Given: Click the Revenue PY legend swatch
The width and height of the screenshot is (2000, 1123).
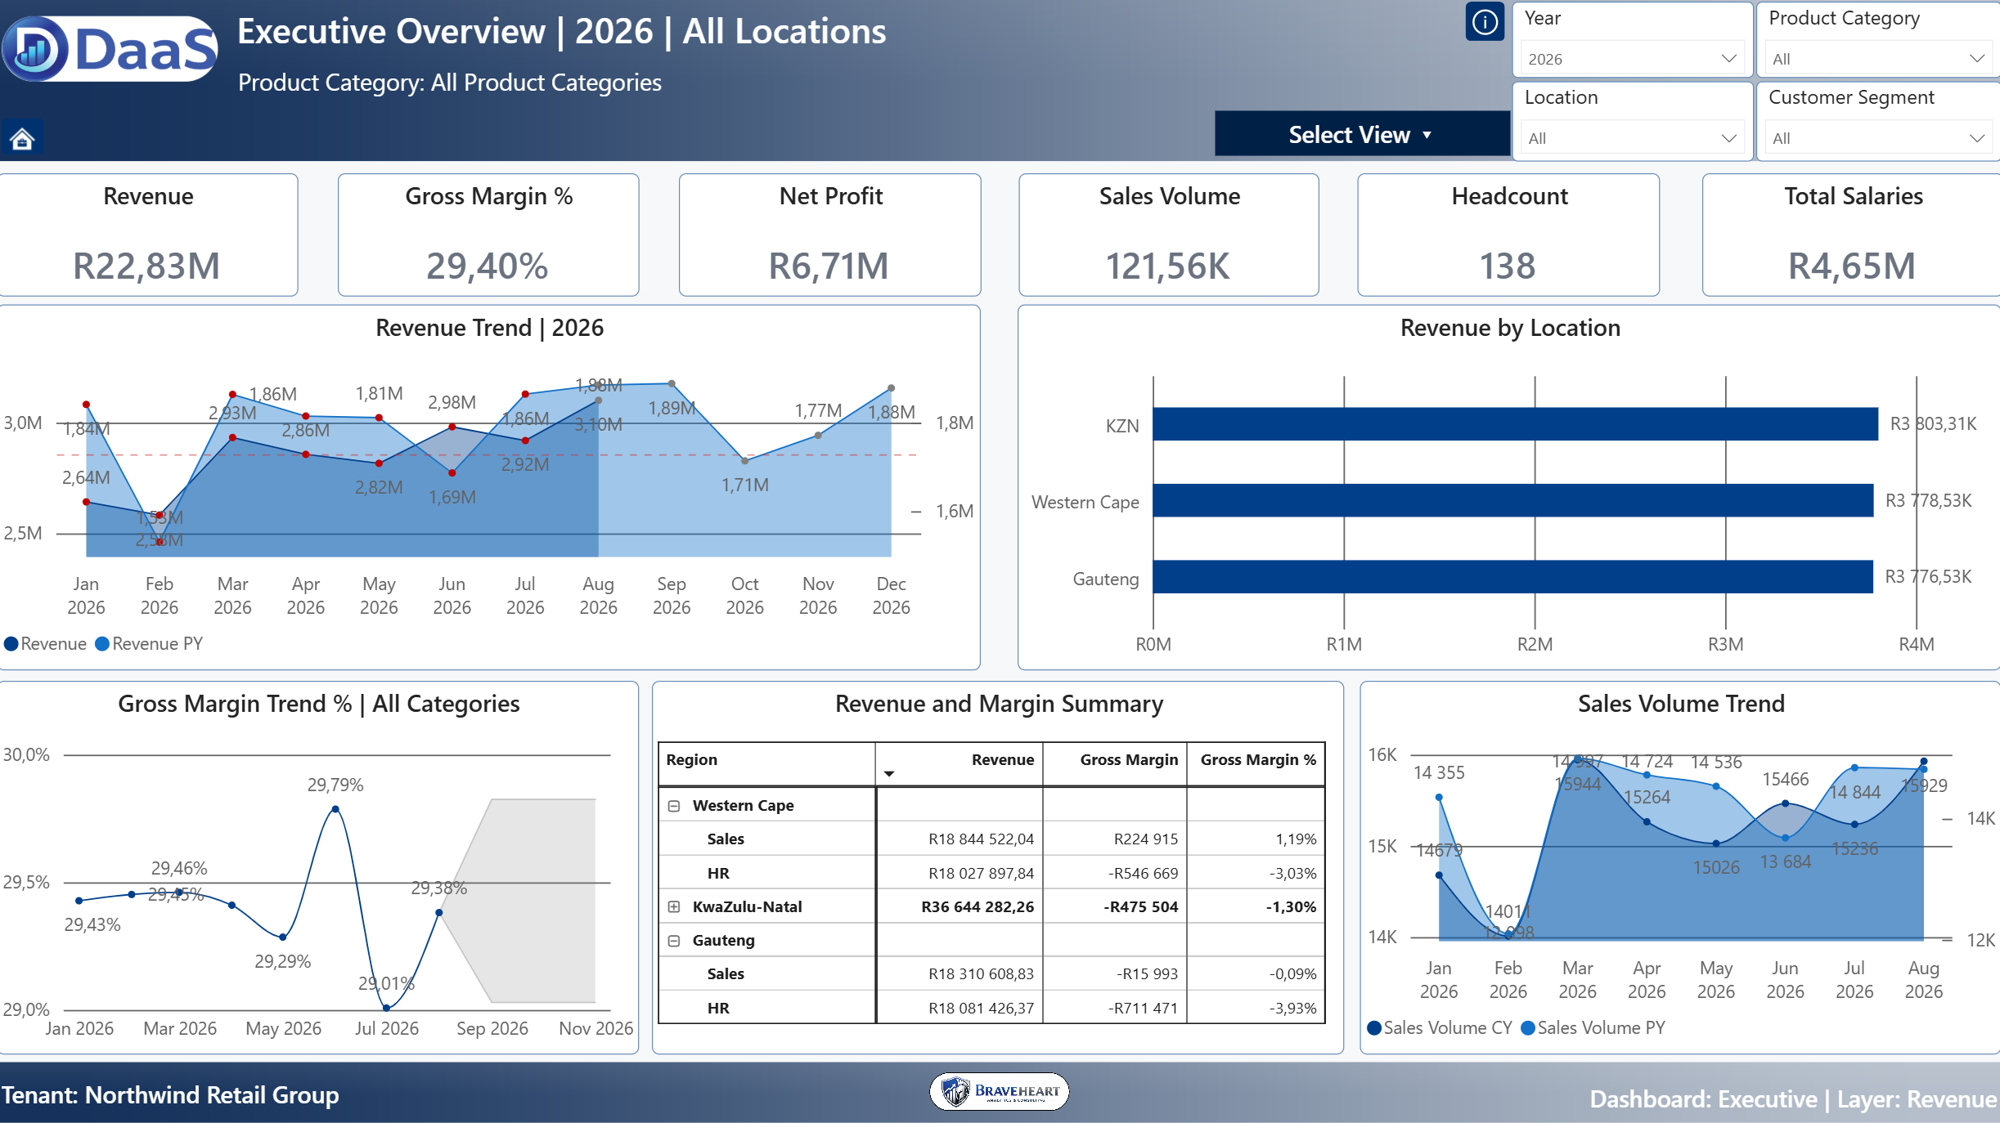Looking at the screenshot, I should point(102,644).
